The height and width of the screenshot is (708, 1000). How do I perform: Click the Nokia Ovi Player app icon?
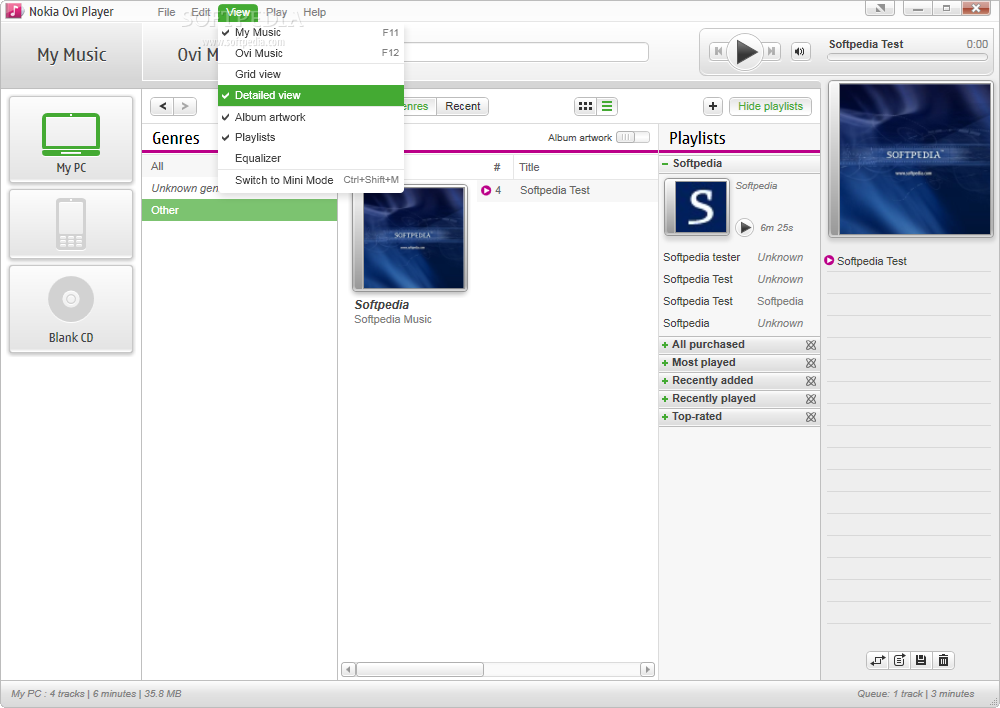(13, 11)
